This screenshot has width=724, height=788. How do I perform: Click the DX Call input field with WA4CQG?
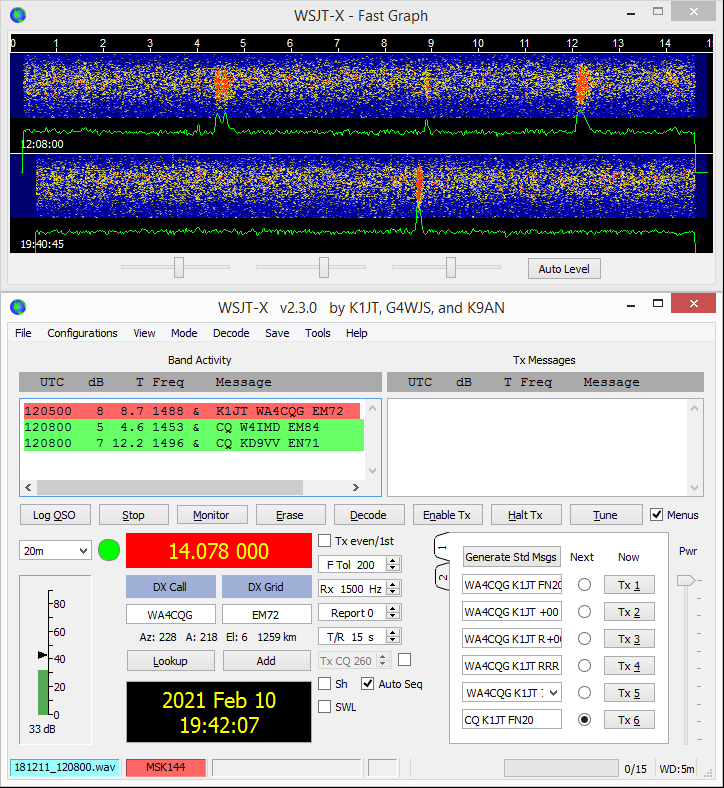[170, 614]
